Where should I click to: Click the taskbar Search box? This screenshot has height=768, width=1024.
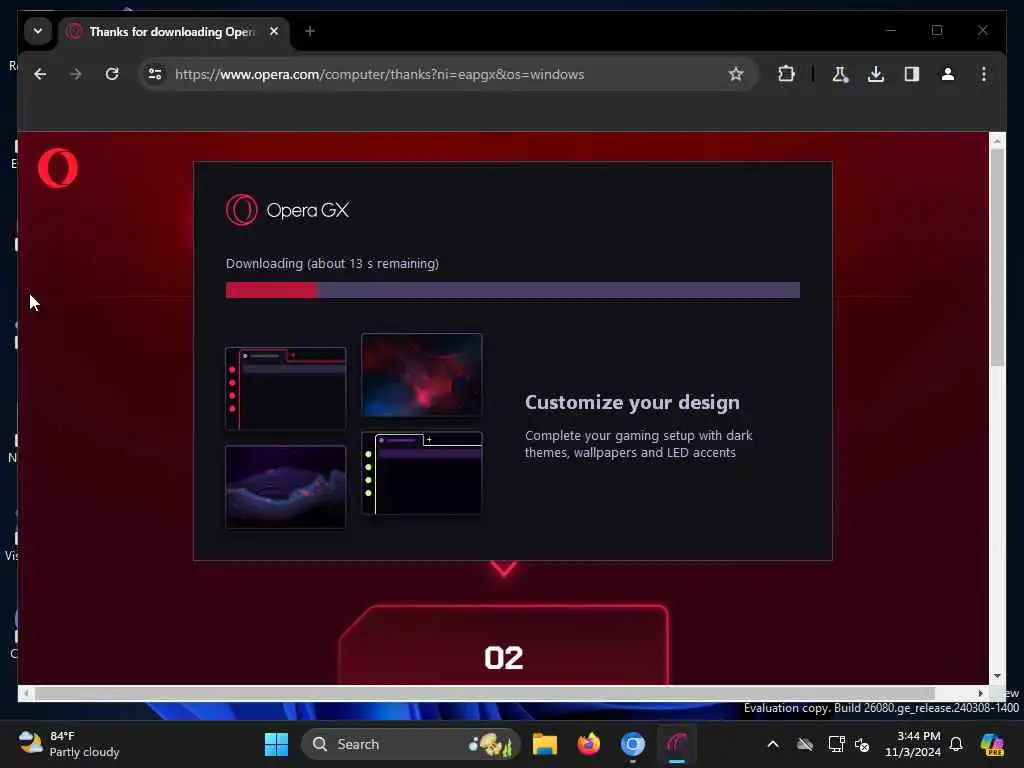pyautogui.click(x=410, y=744)
